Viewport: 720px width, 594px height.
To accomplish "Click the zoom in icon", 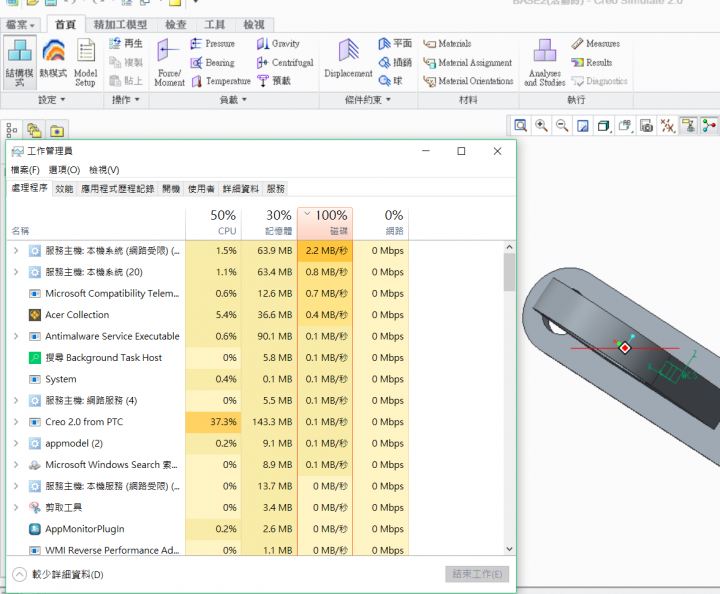I will click(541, 125).
